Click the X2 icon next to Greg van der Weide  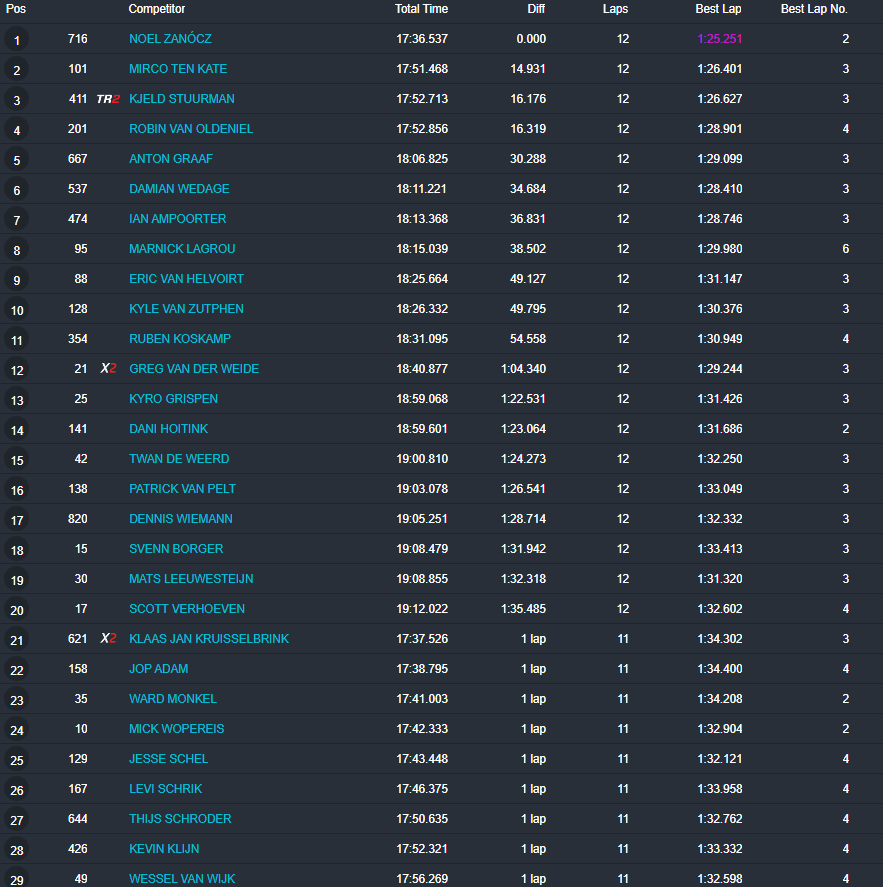pyautogui.click(x=108, y=369)
